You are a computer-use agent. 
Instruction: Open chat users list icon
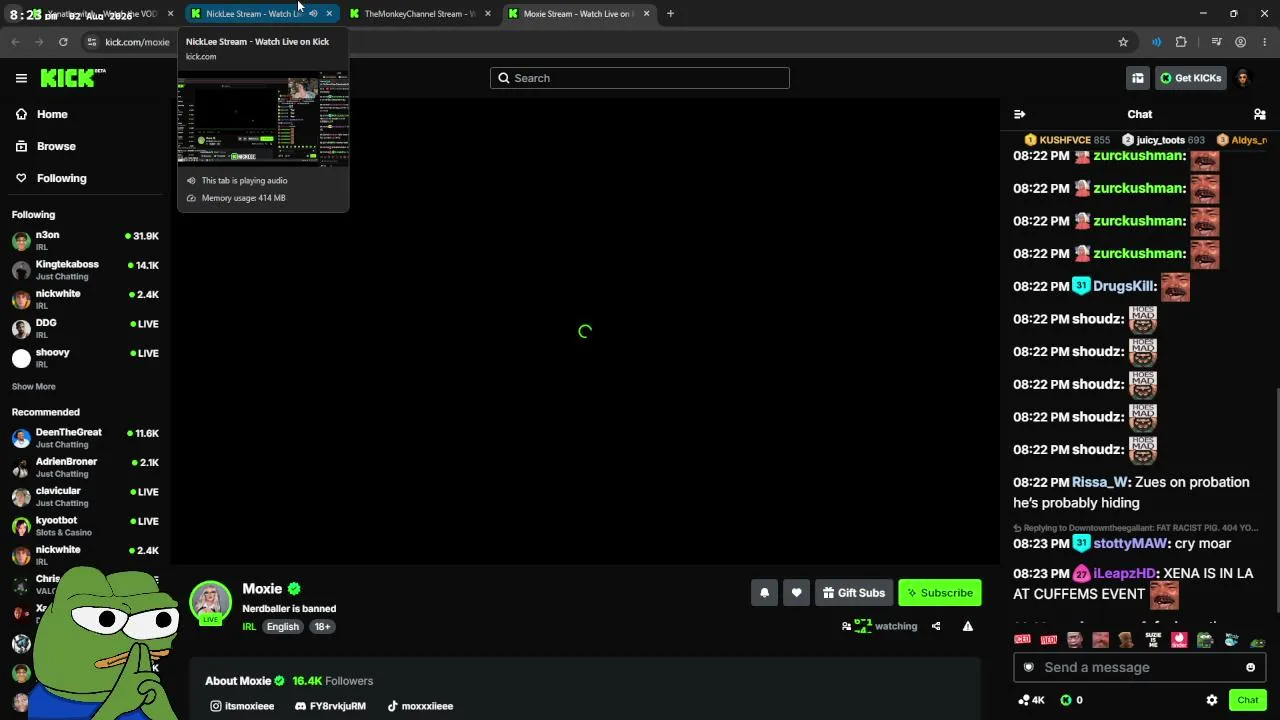[1259, 114]
